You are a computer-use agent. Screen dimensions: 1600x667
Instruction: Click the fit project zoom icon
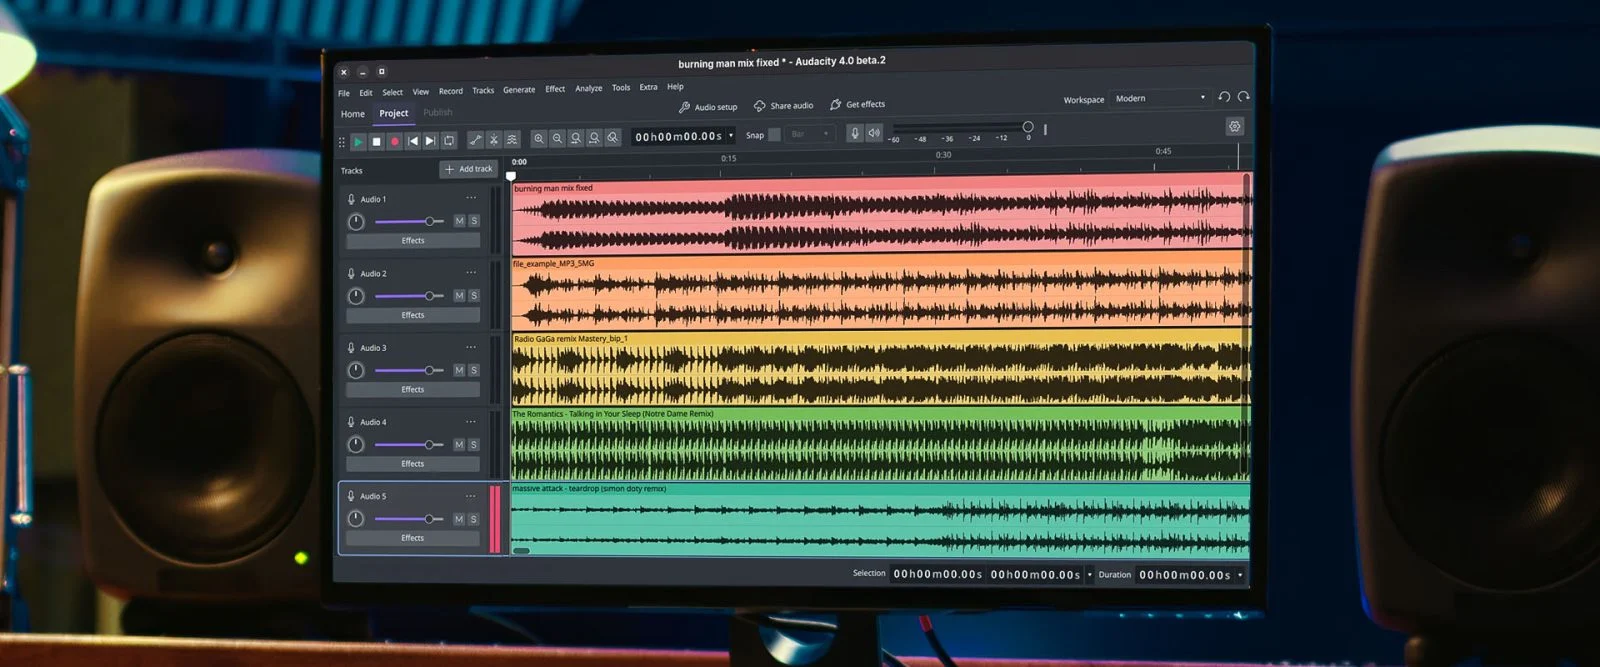coord(594,138)
